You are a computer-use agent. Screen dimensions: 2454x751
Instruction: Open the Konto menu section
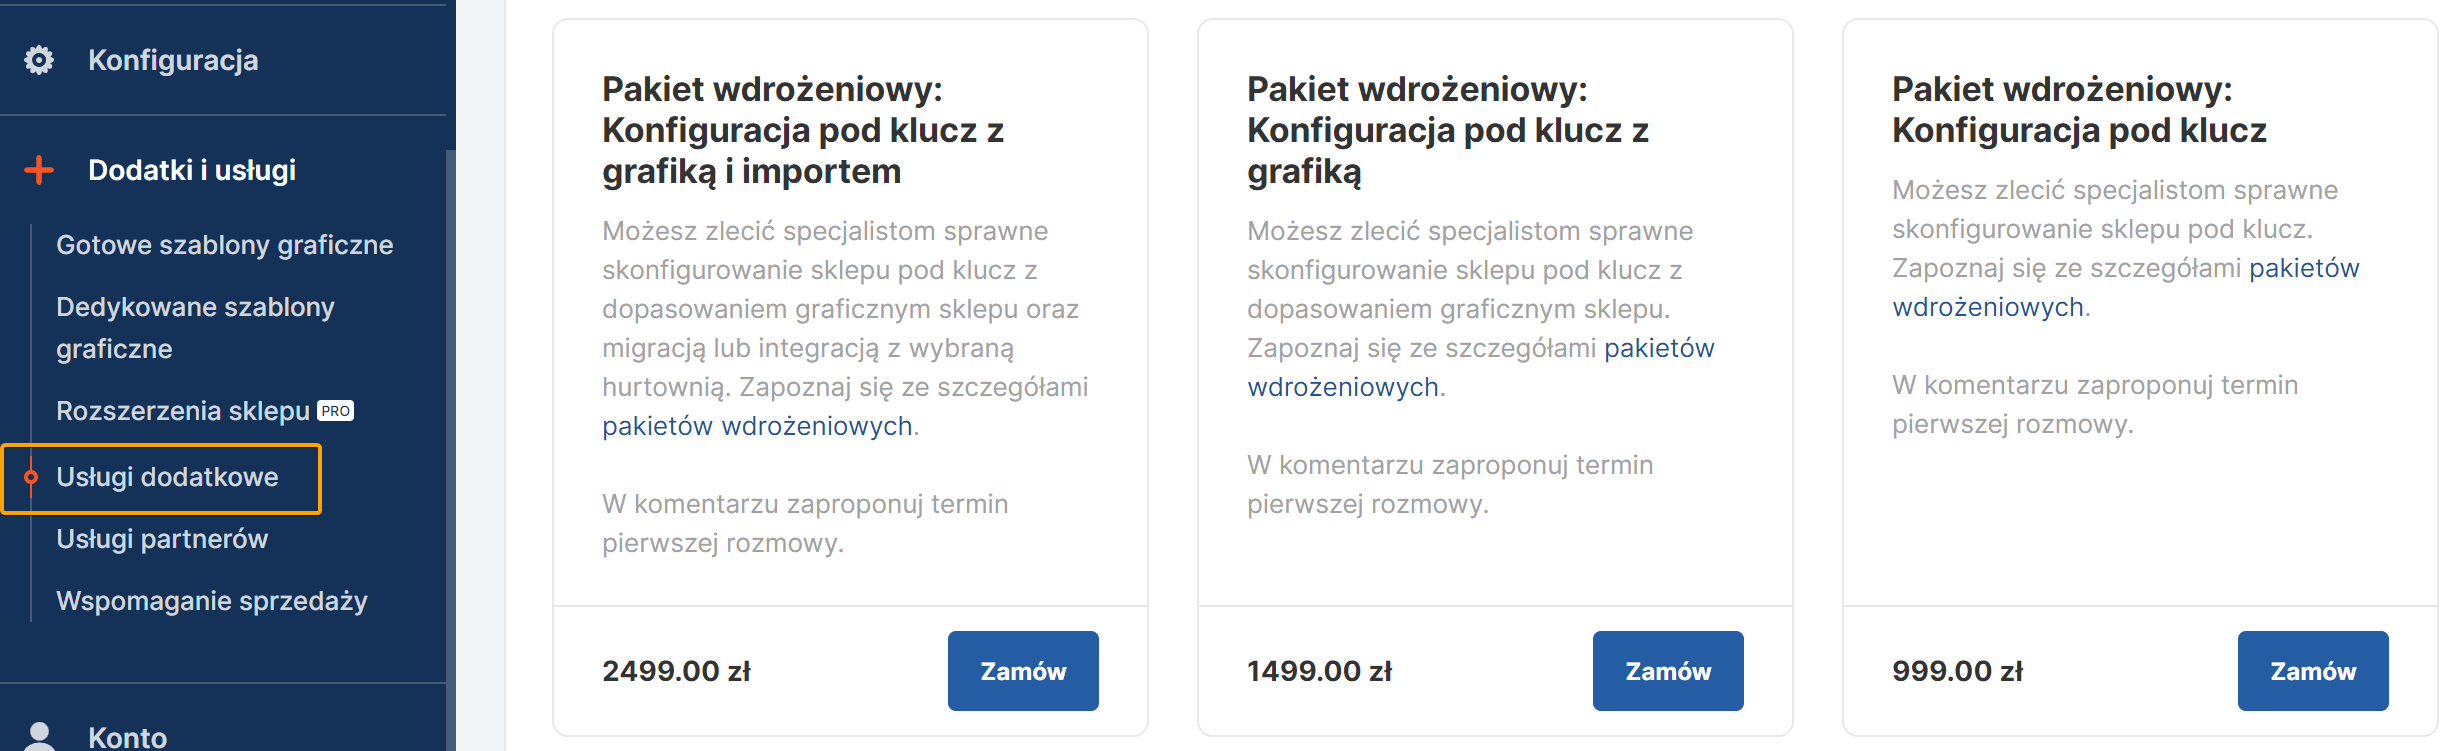coord(128,737)
